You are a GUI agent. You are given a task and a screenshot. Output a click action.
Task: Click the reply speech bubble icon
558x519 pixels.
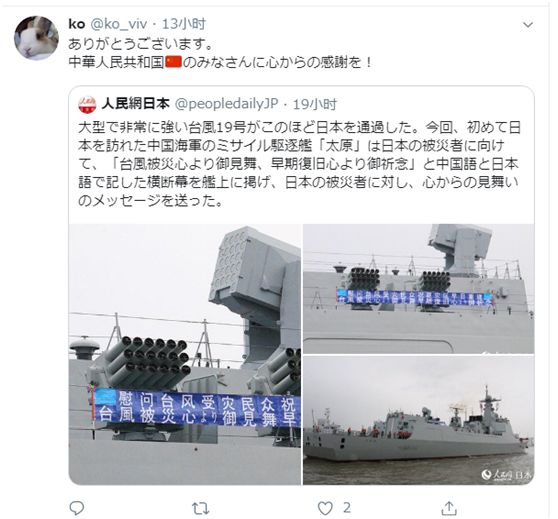(x=77, y=508)
